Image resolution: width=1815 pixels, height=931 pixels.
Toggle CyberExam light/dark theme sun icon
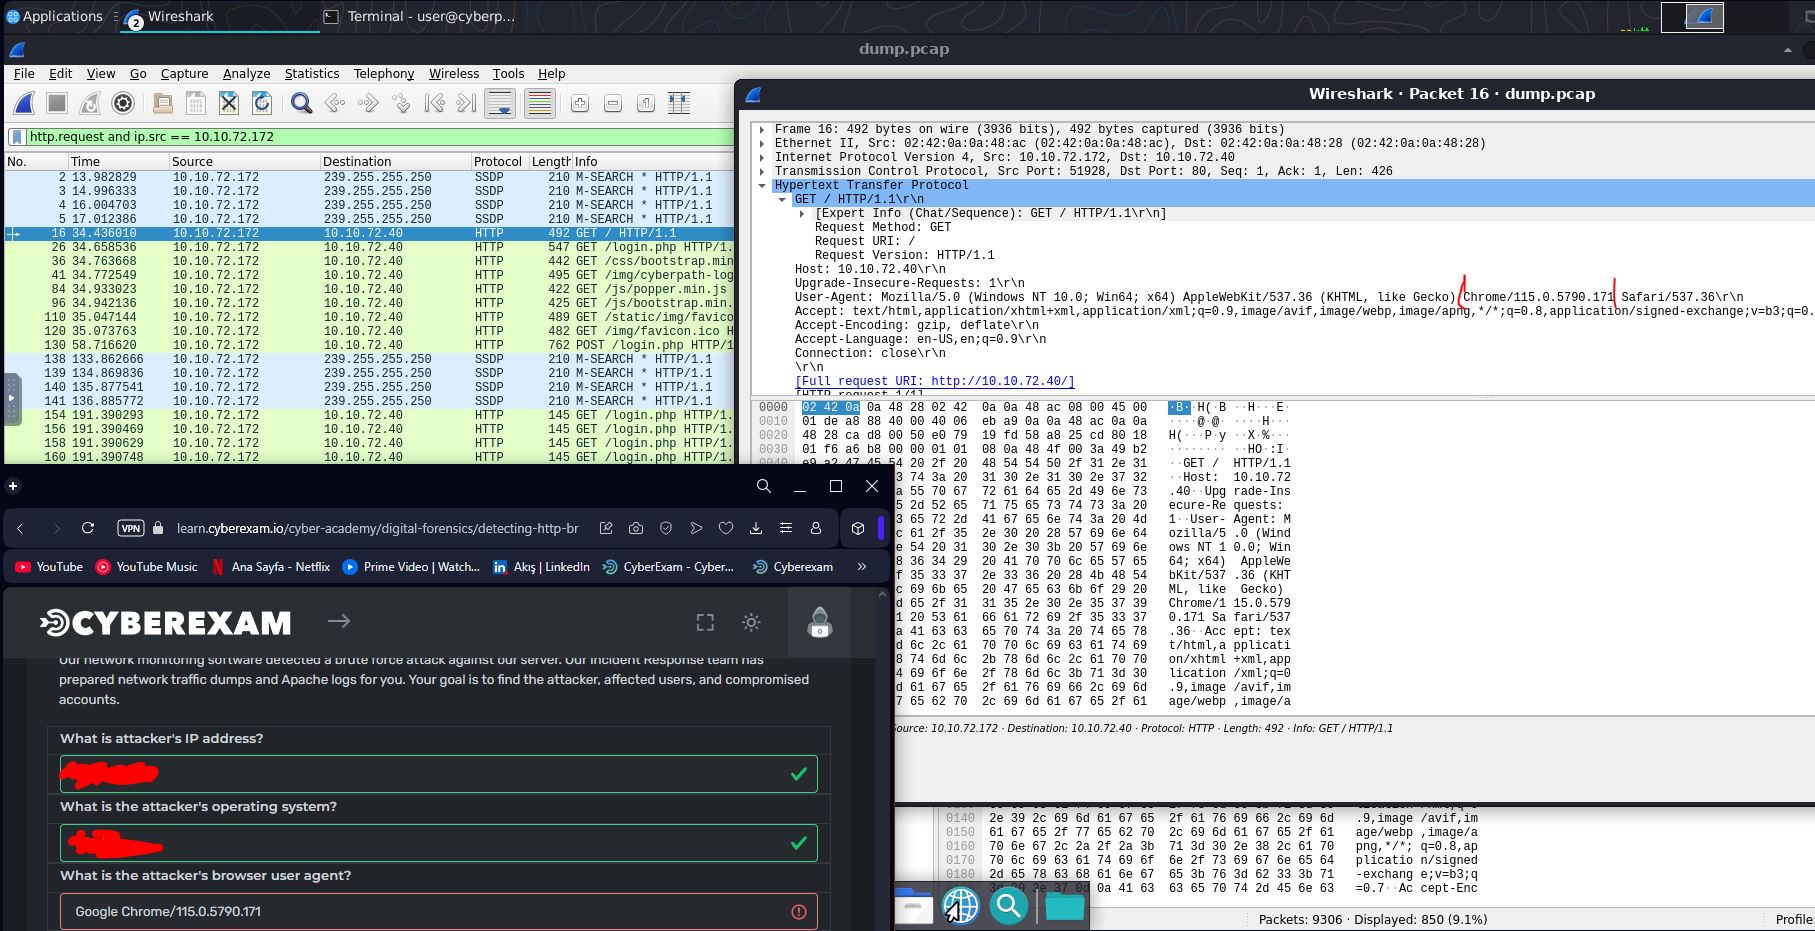(x=751, y=622)
